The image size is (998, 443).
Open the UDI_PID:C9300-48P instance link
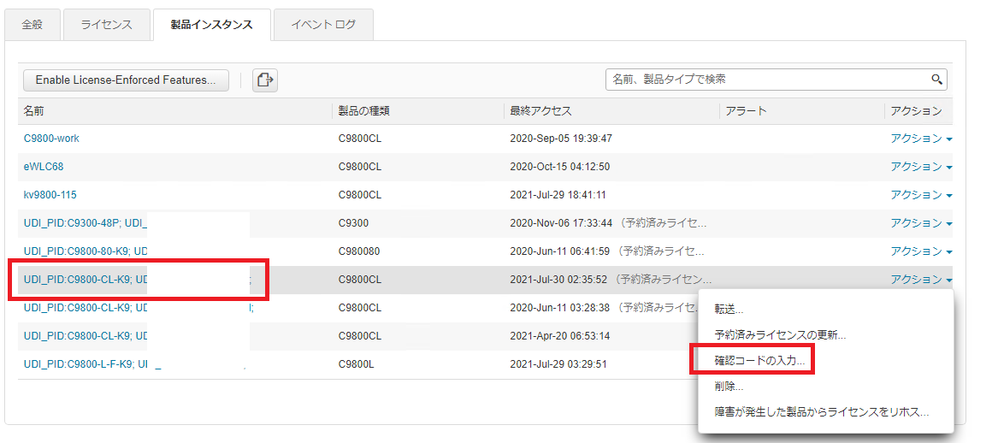(x=85, y=223)
